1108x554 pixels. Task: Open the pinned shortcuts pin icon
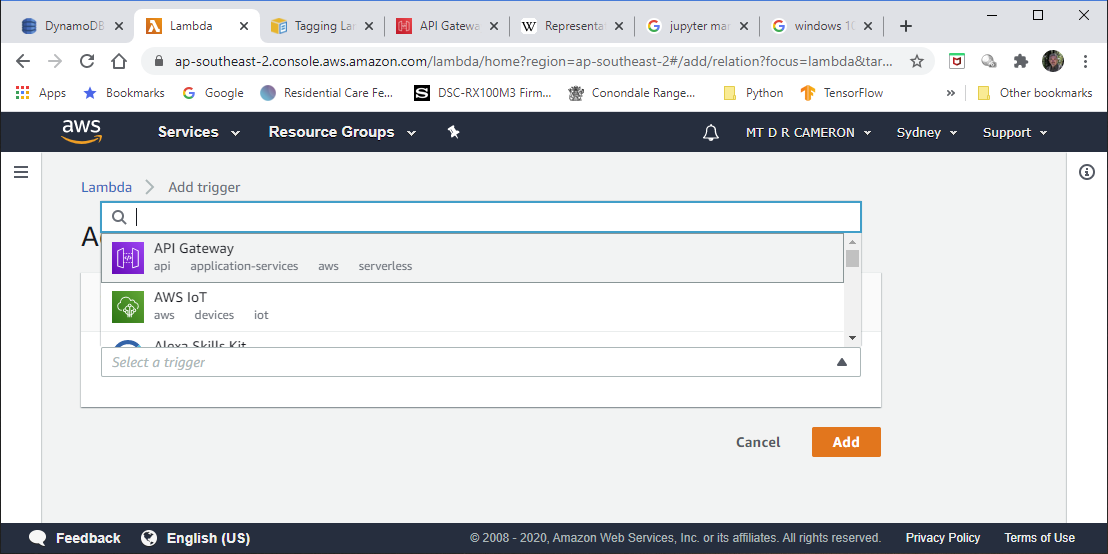[454, 132]
